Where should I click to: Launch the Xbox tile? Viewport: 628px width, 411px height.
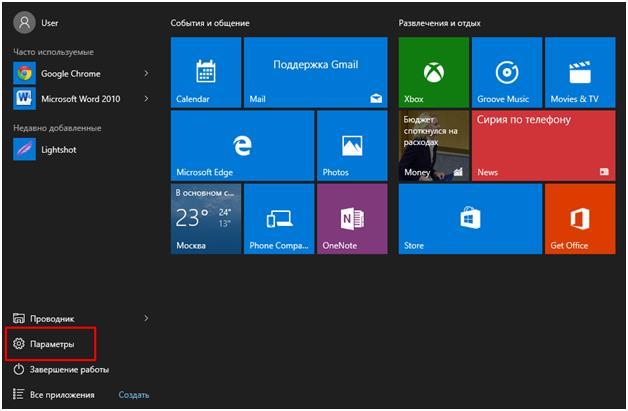click(x=434, y=73)
